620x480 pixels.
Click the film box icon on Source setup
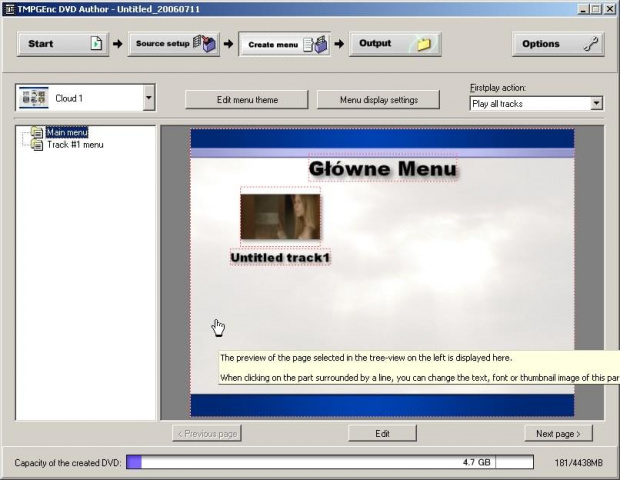point(204,43)
